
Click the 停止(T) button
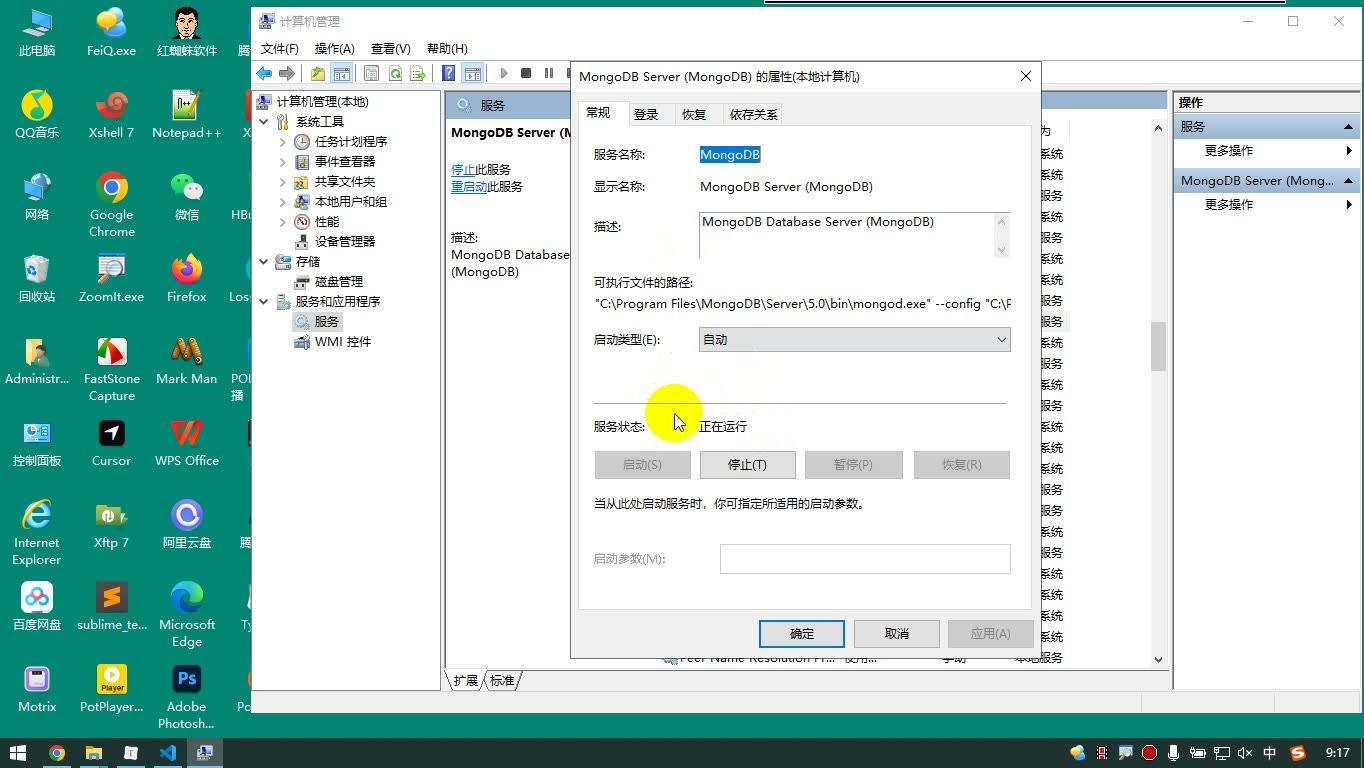(x=748, y=465)
